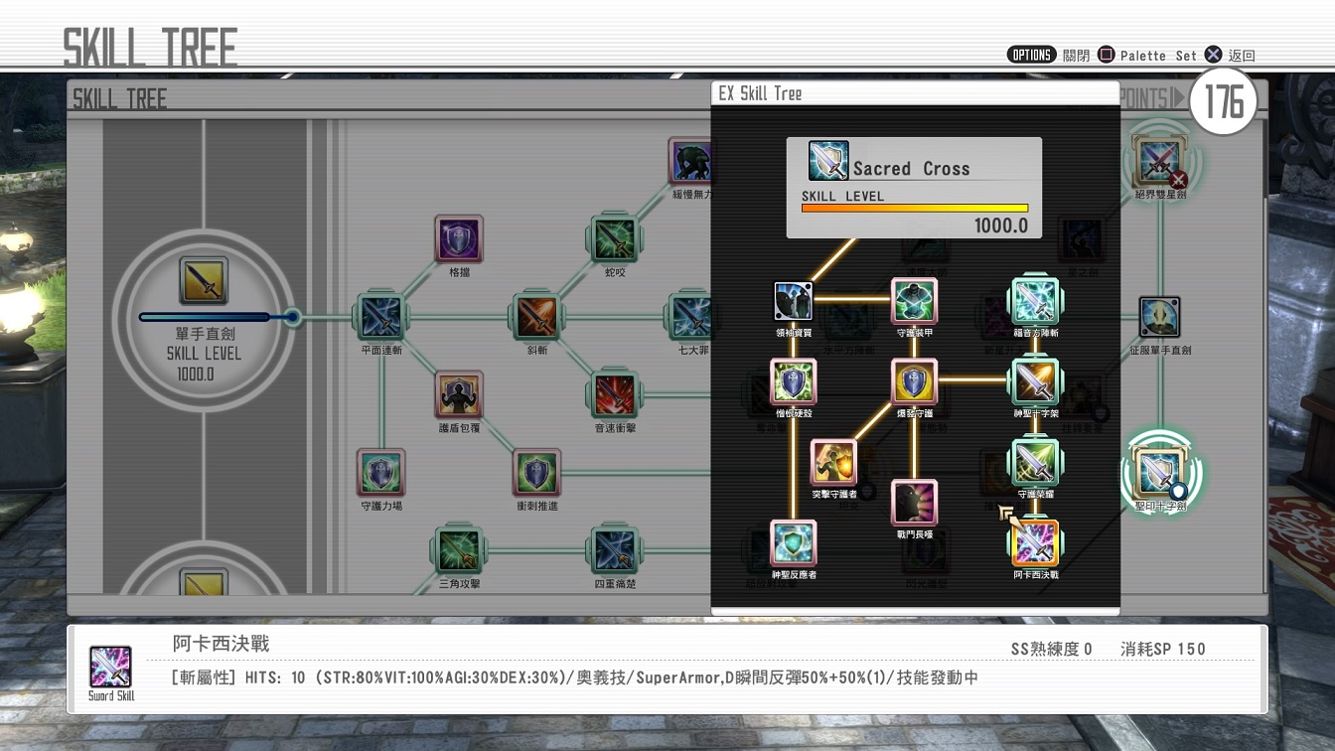Screen dimensions: 1335x751
Task: Click the 消耗SP 150 text
Action: click(x=1163, y=649)
